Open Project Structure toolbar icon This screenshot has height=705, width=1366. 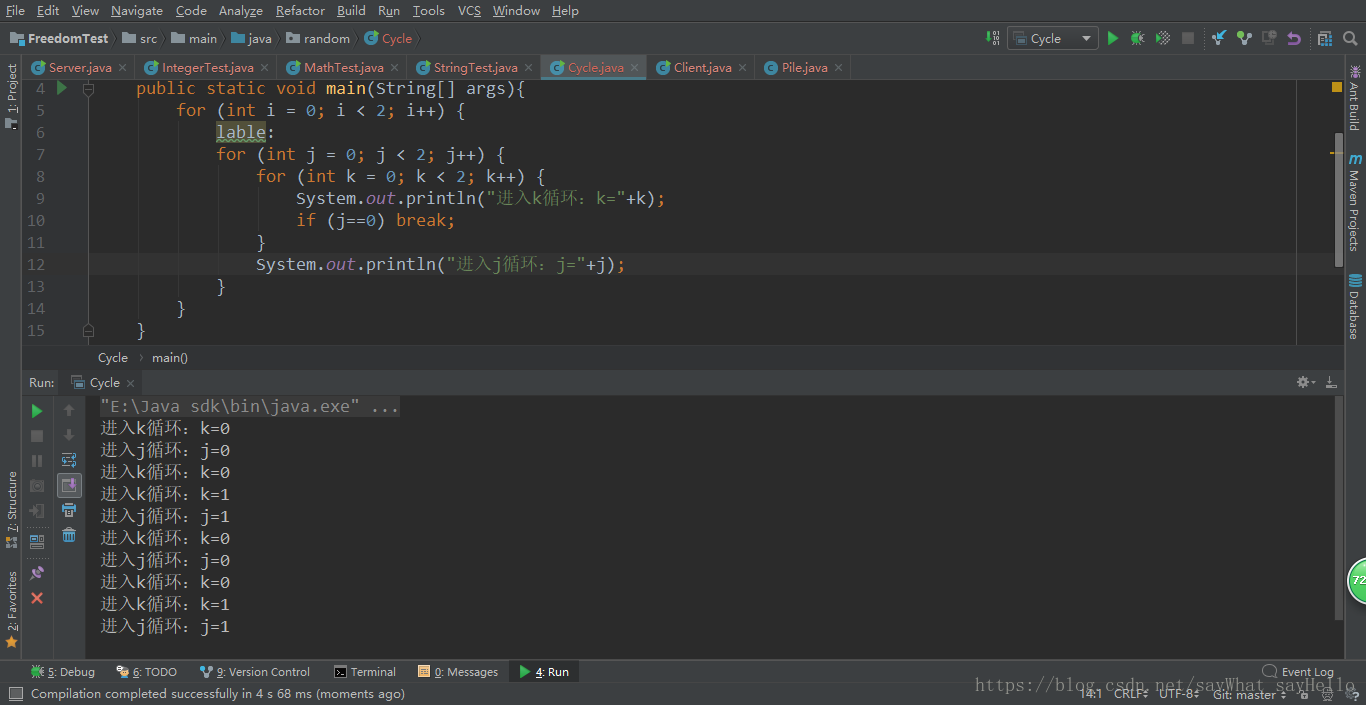coord(1324,38)
